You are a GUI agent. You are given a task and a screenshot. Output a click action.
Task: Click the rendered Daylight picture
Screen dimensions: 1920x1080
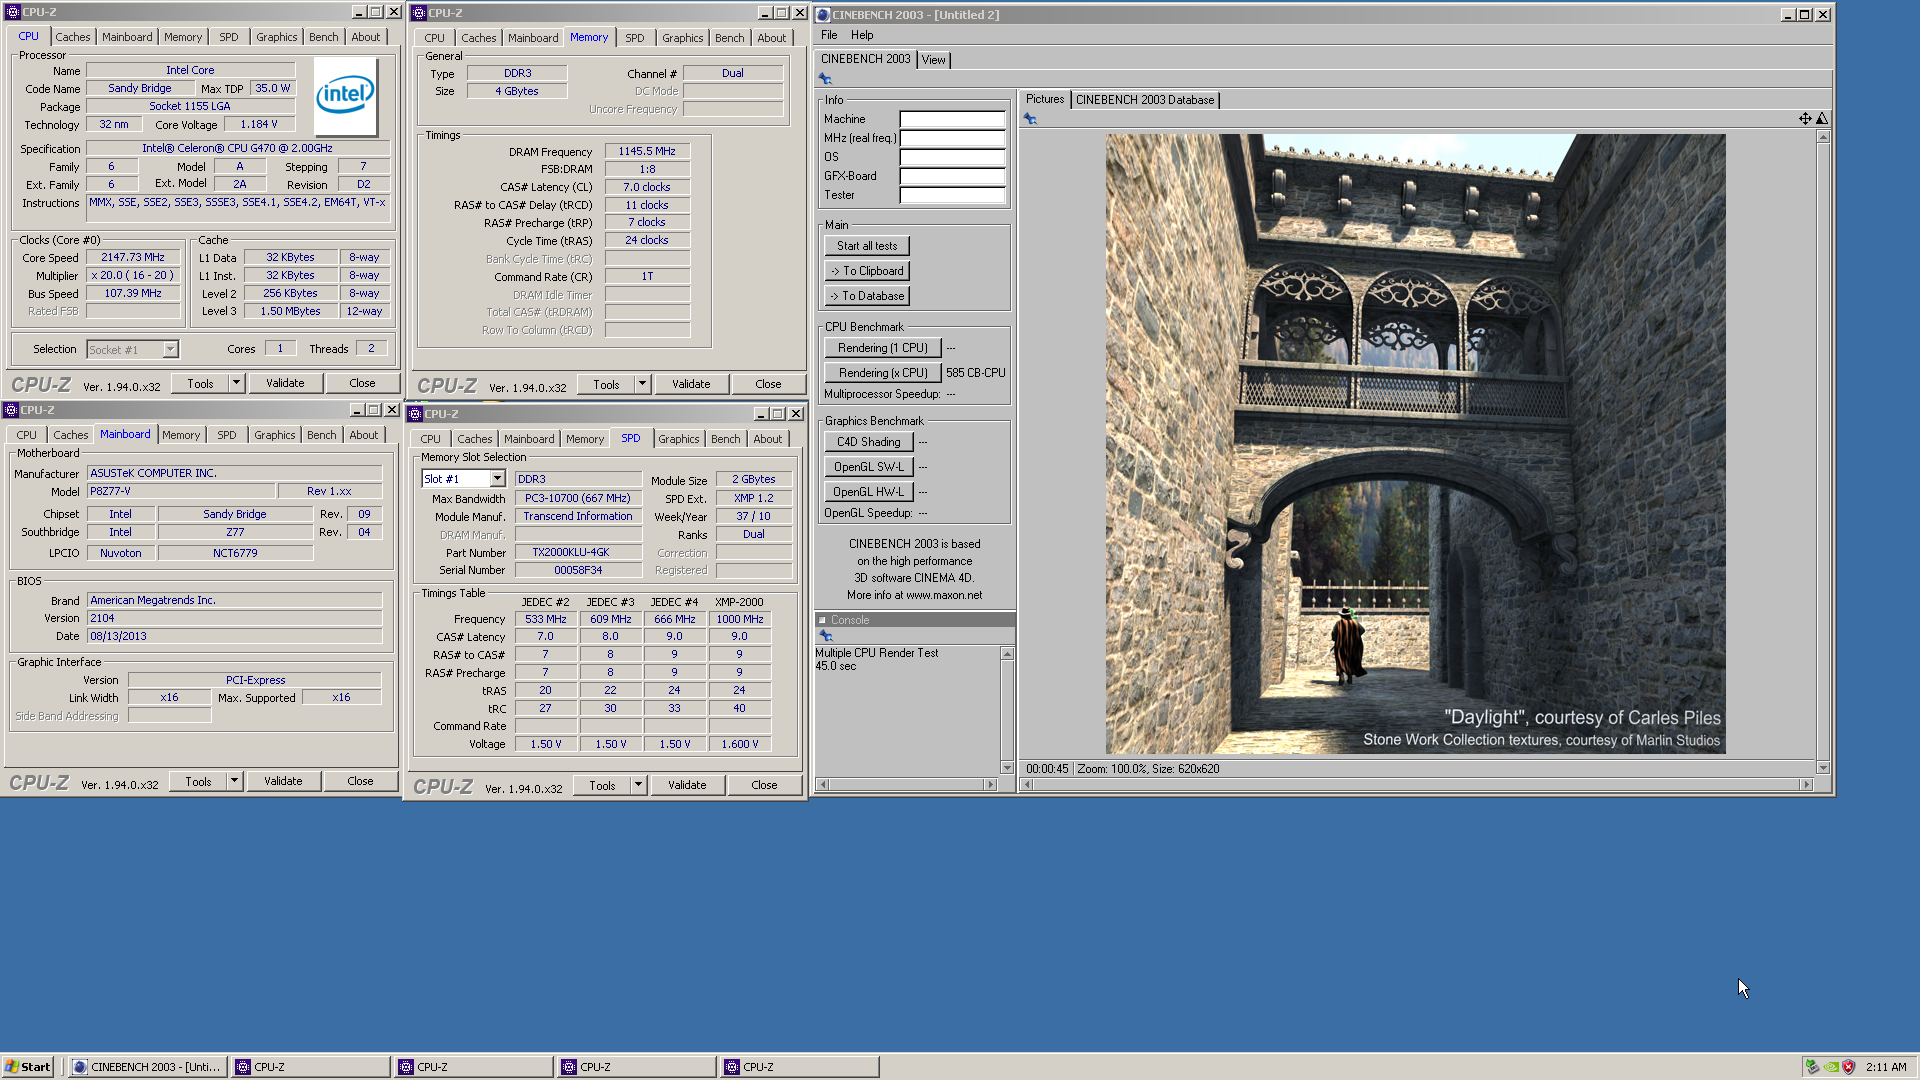[1415, 444]
